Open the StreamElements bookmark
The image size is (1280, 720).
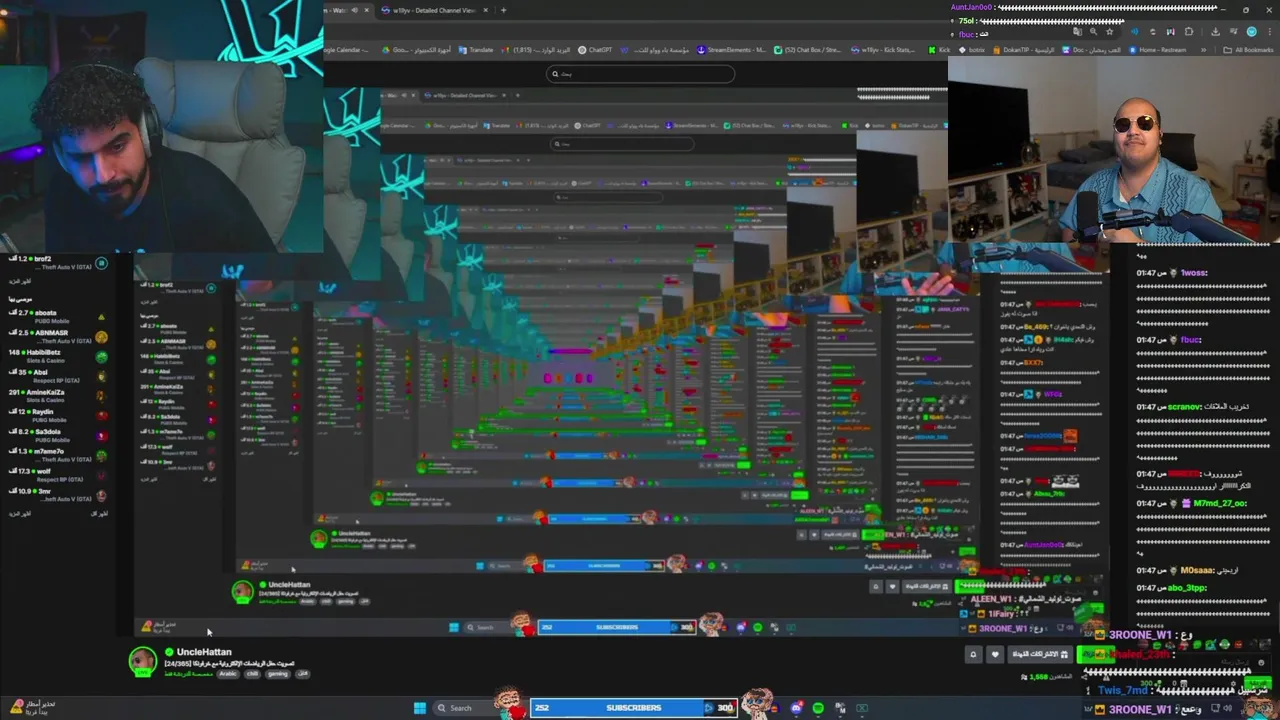pos(731,50)
